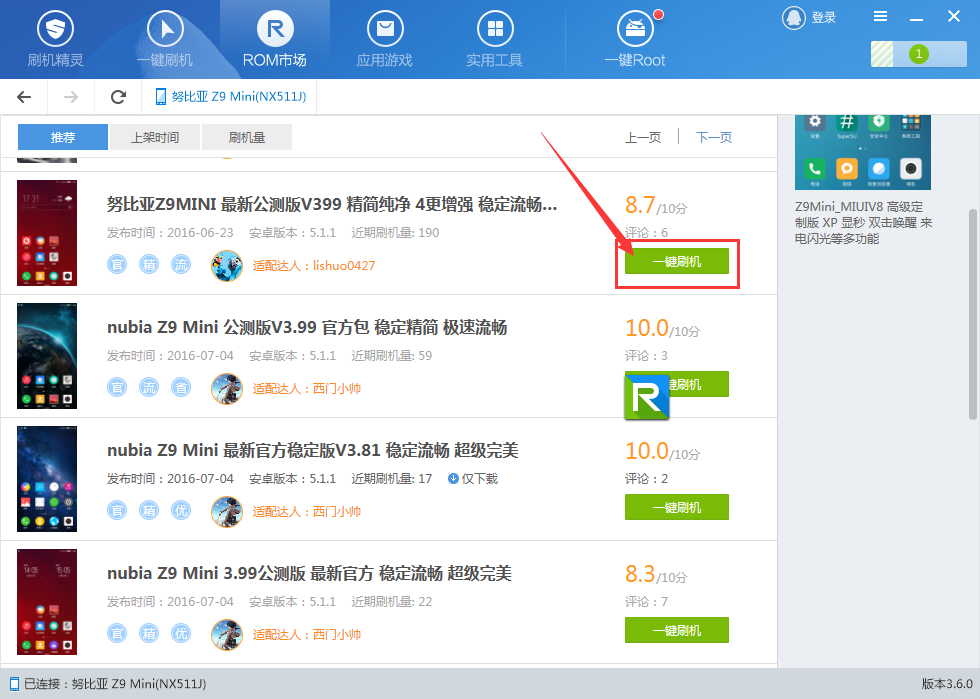Open the Z9Mini_MIUIV8 高级定制版 sidebar description
This screenshot has height=699, width=980.
click(863, 223)
